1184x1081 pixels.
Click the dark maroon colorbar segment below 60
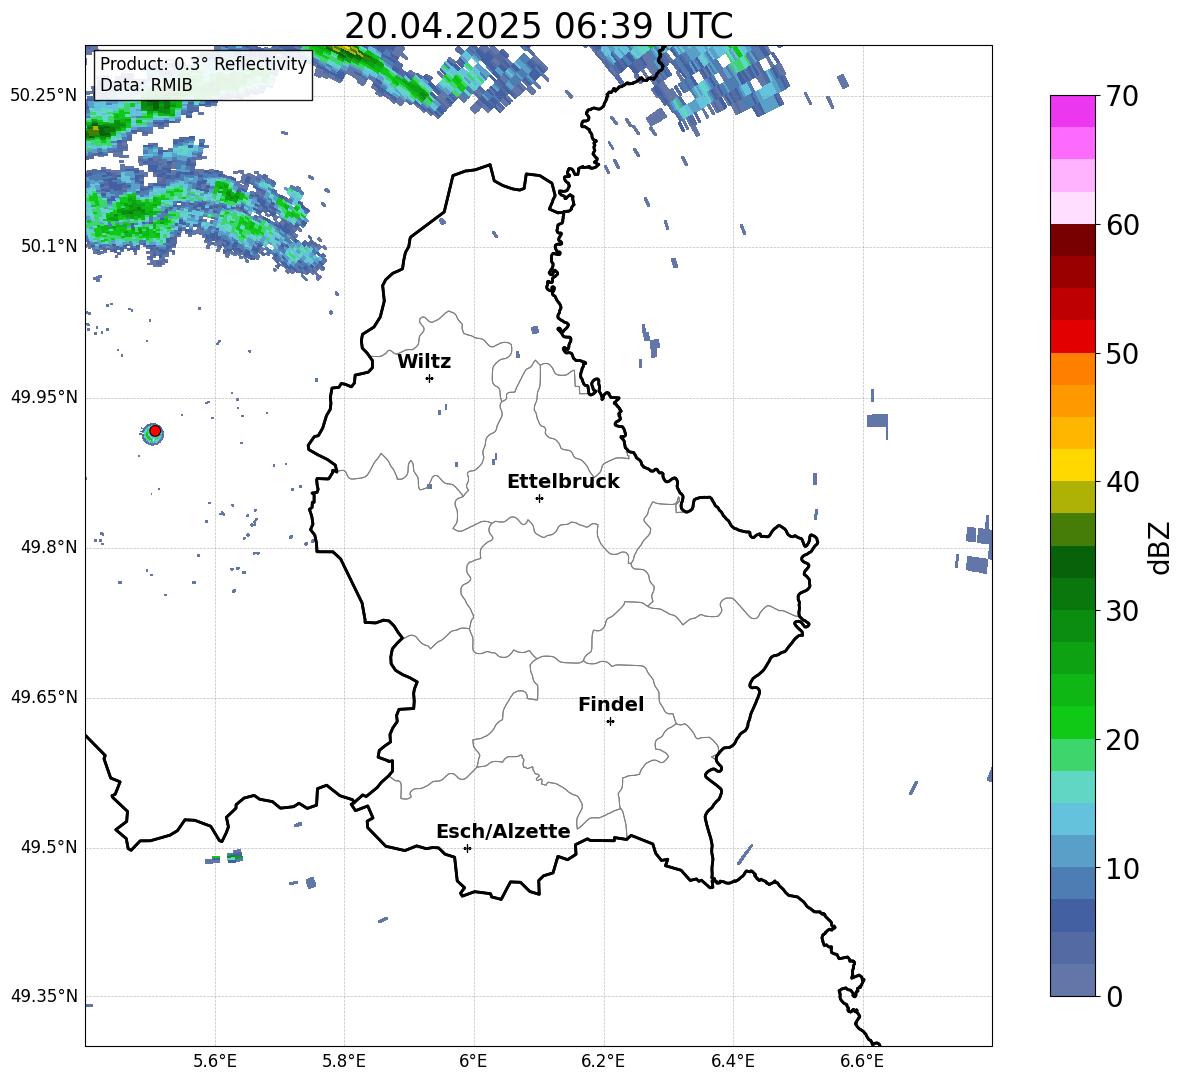pyautogui.click(x=1072, y=240)
